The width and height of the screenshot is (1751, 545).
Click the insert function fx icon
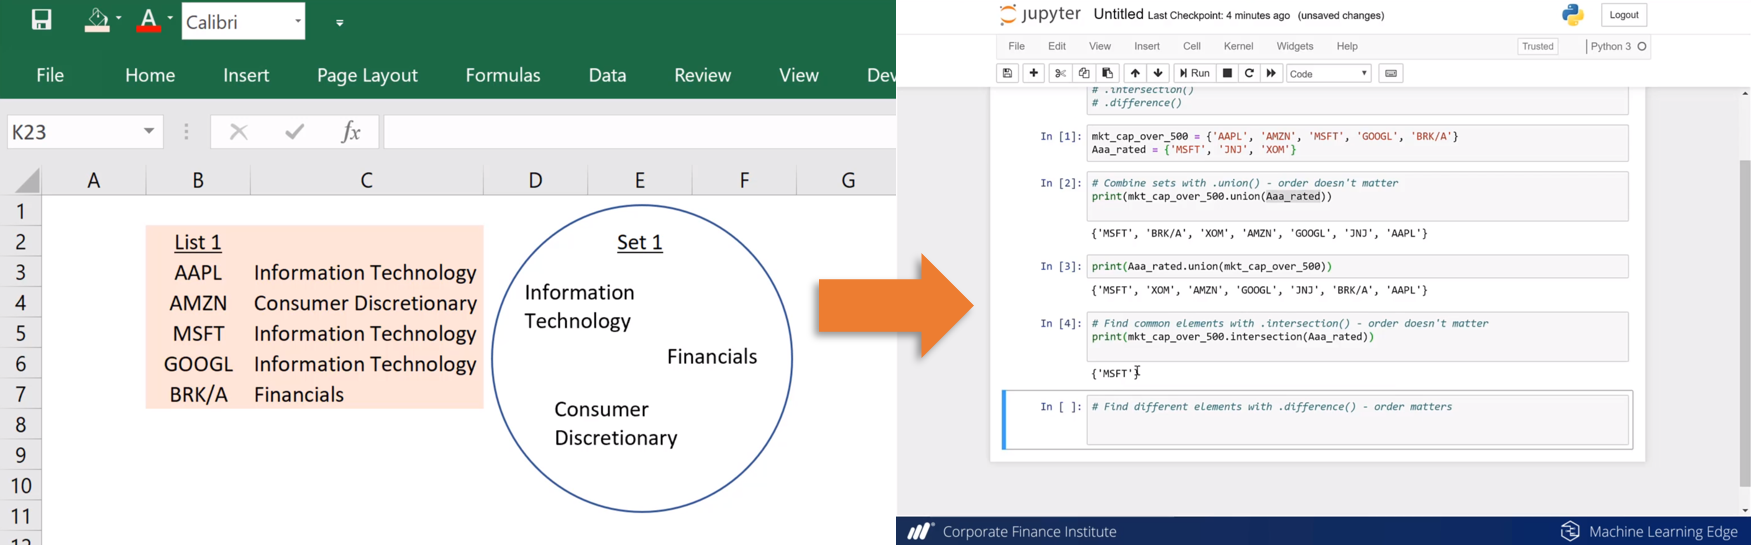[x=350, y=132]
